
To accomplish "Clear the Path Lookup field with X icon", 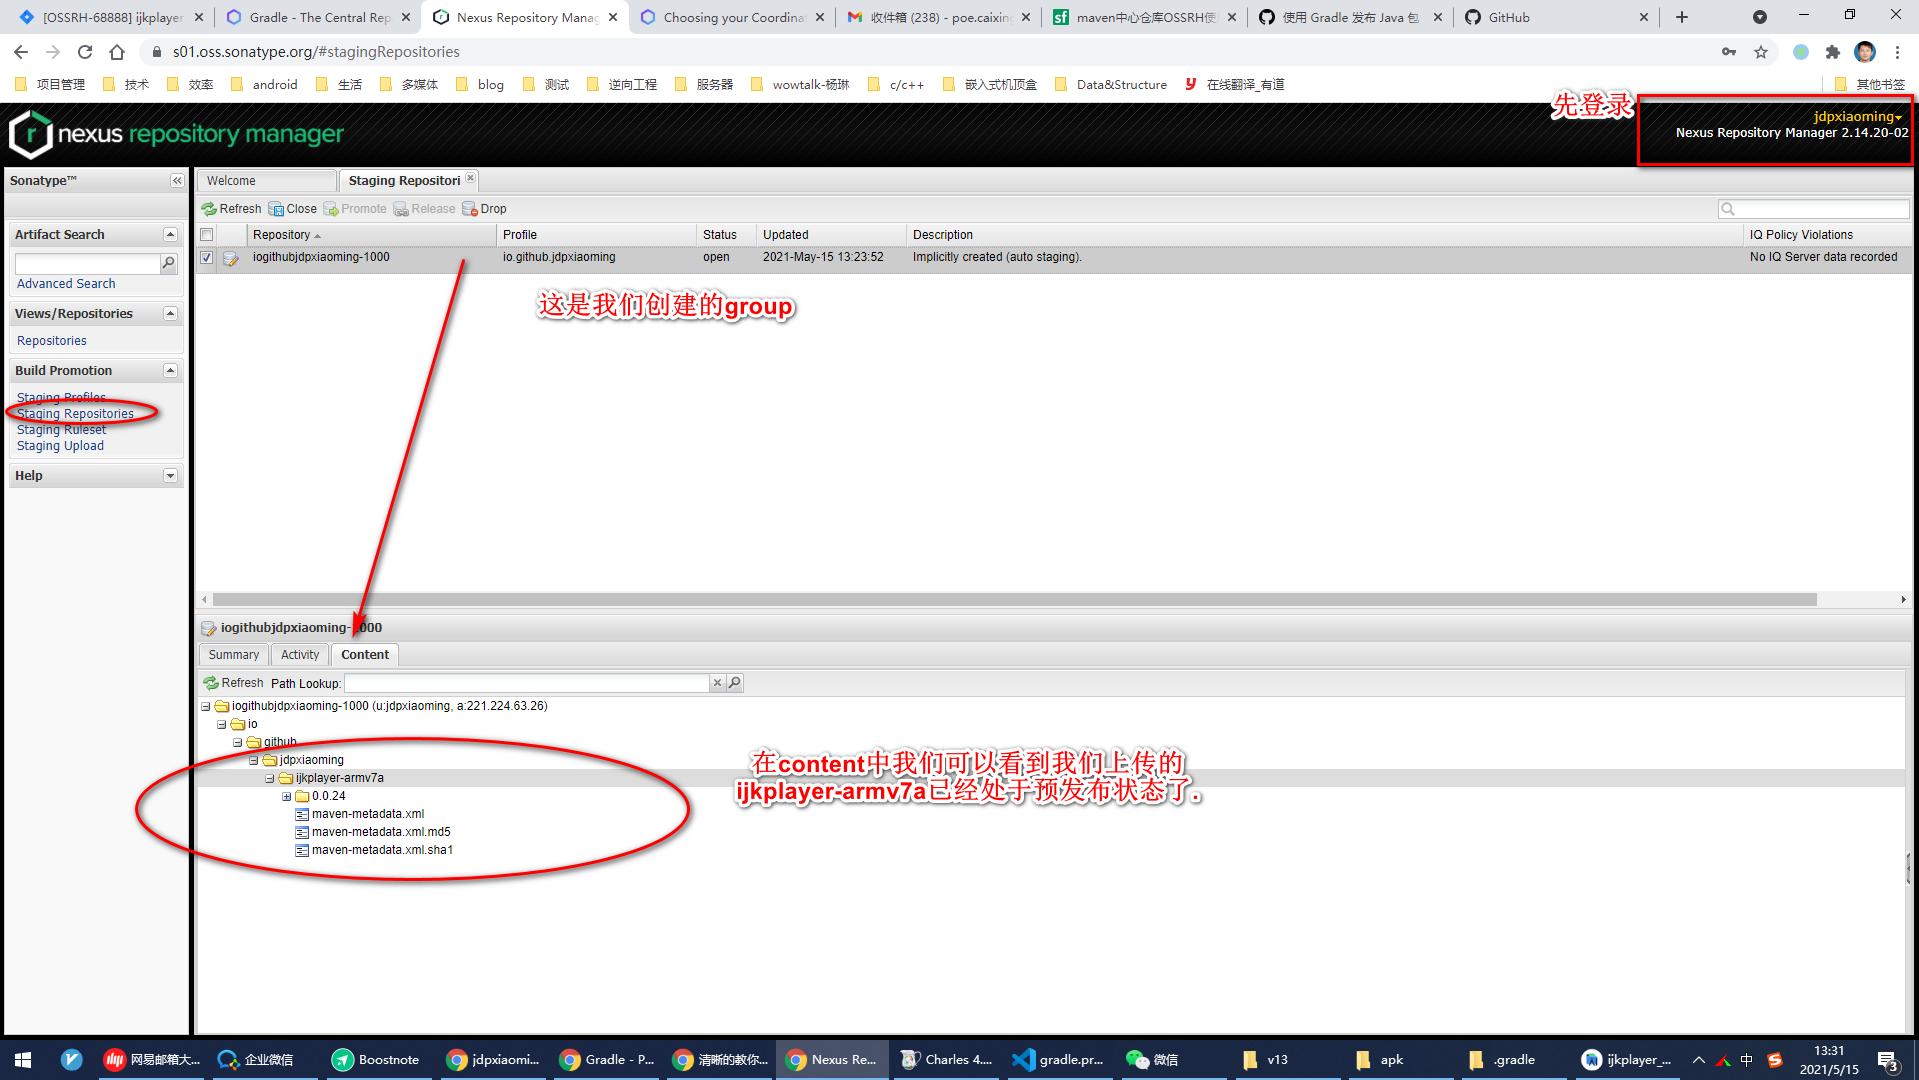I will [x=717, y=683].
